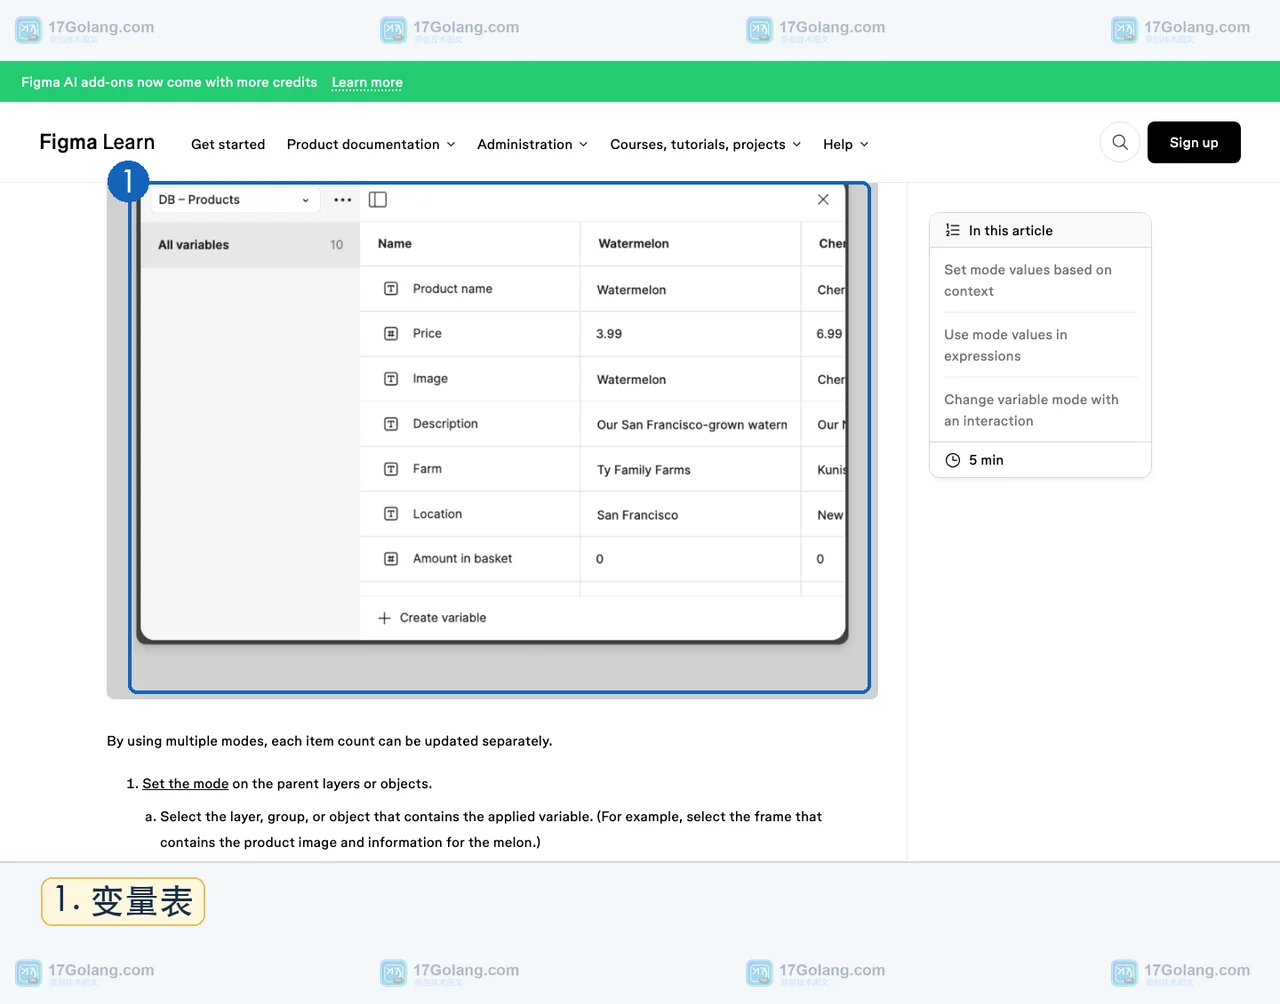
Task: Click the number type icon for Price
Action: coord(391,334)
